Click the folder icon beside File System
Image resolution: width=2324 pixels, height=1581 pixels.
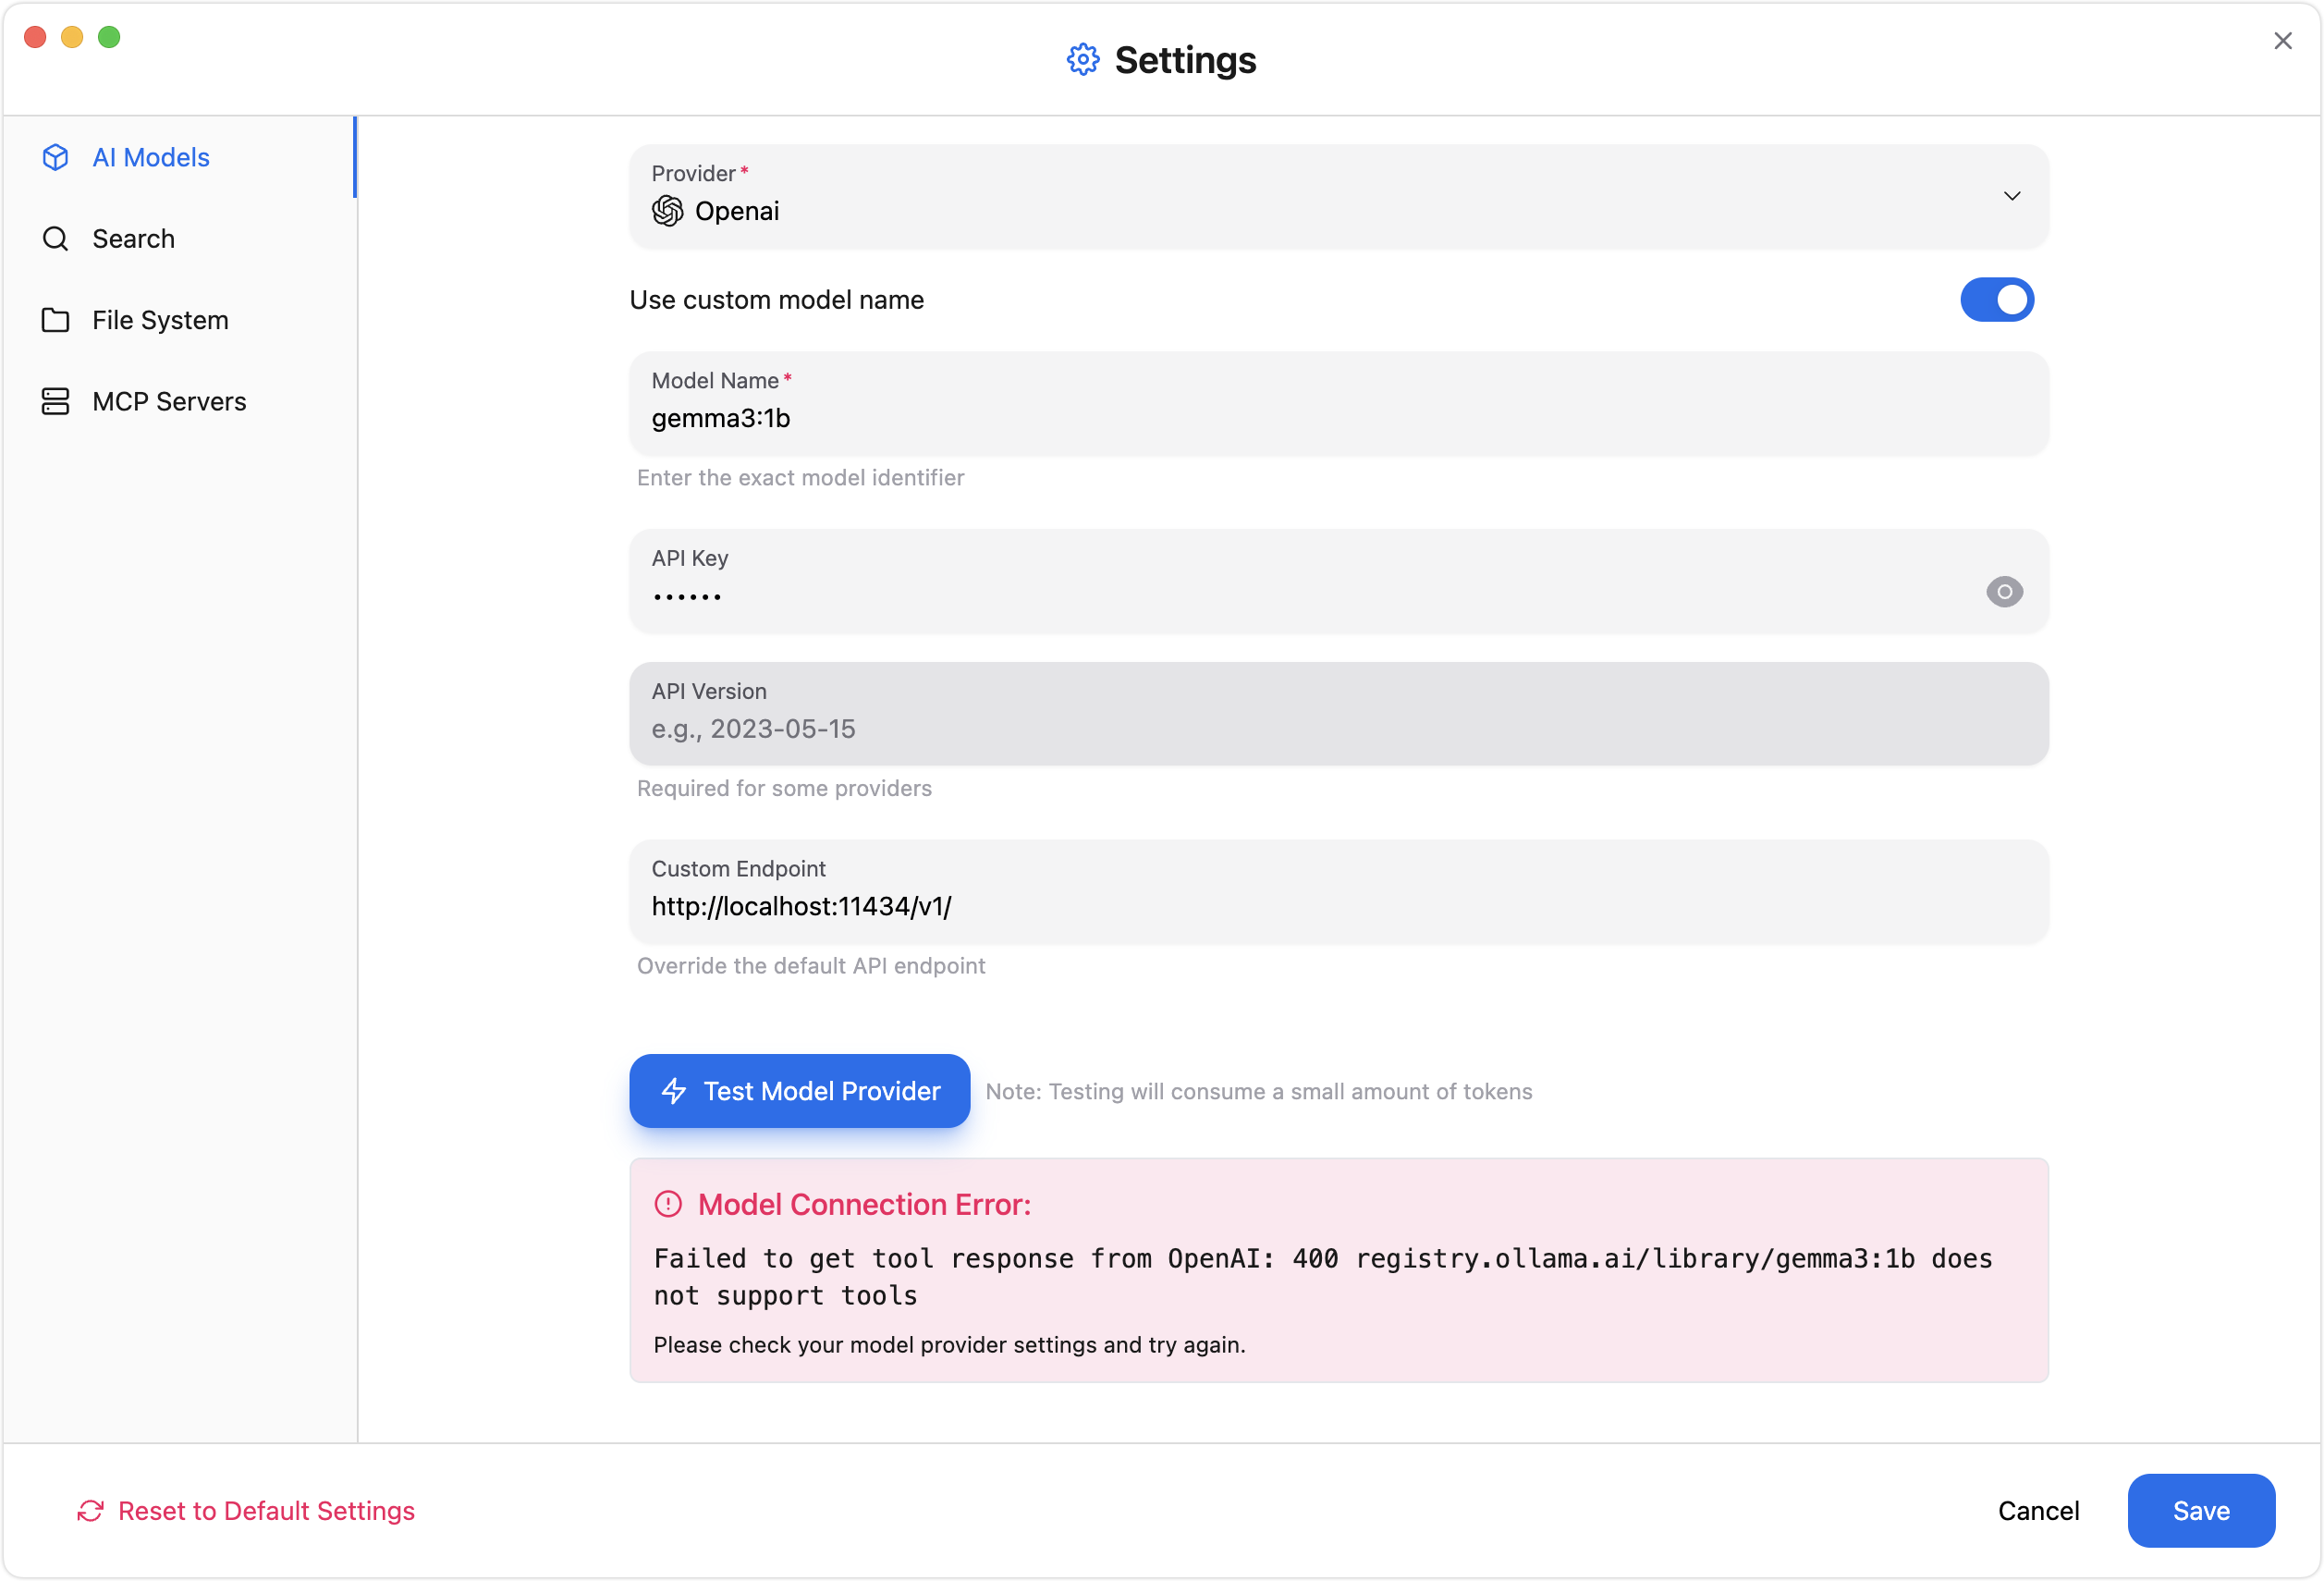(55, 320)
